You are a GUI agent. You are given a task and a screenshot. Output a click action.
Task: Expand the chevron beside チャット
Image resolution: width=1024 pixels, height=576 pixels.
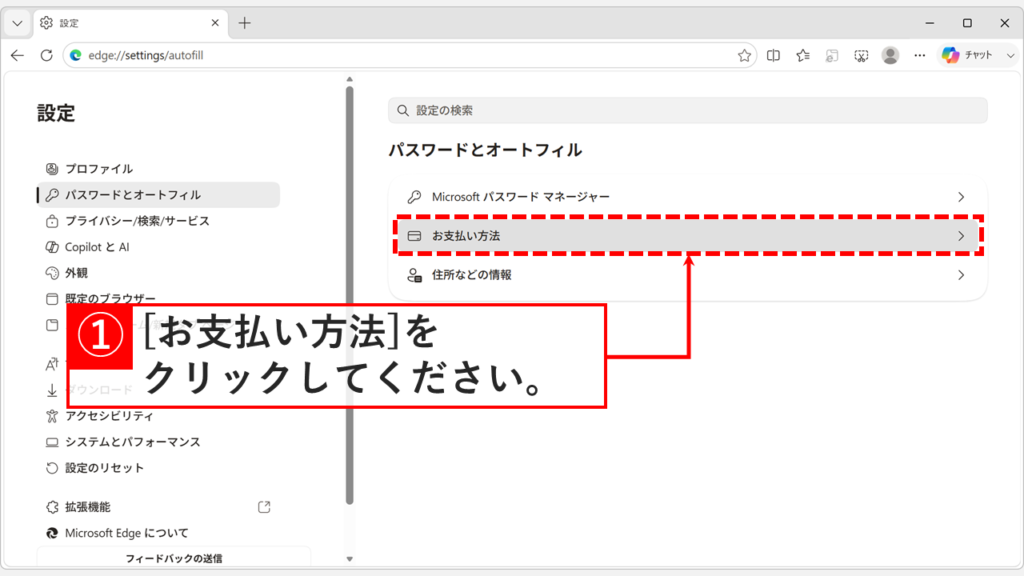click(1010, 56)
